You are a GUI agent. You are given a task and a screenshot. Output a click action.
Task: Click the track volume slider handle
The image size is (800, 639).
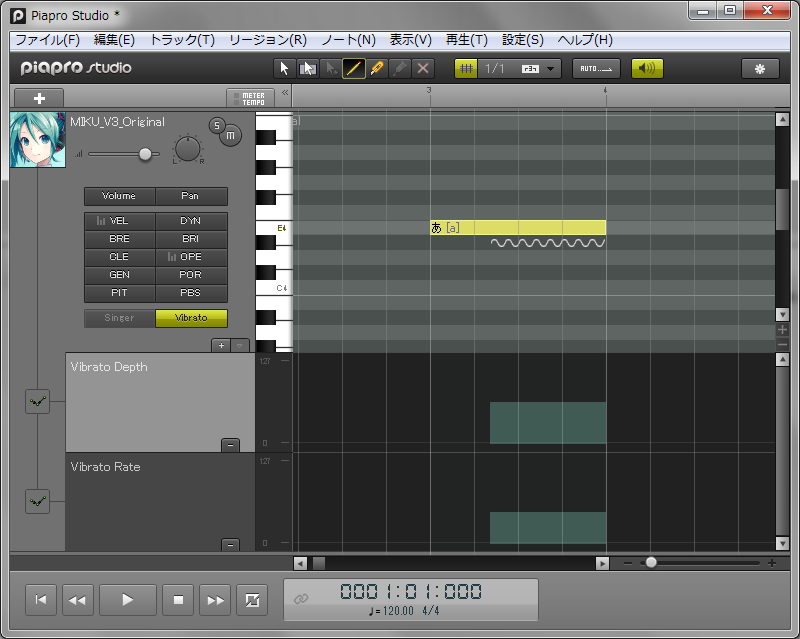click(145, 154)
